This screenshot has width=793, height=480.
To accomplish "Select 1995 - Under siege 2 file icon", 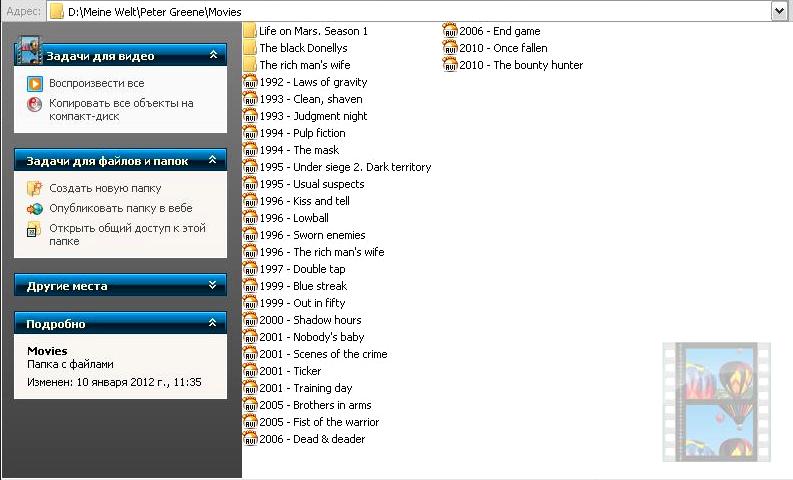I will [x=250, y=167].
